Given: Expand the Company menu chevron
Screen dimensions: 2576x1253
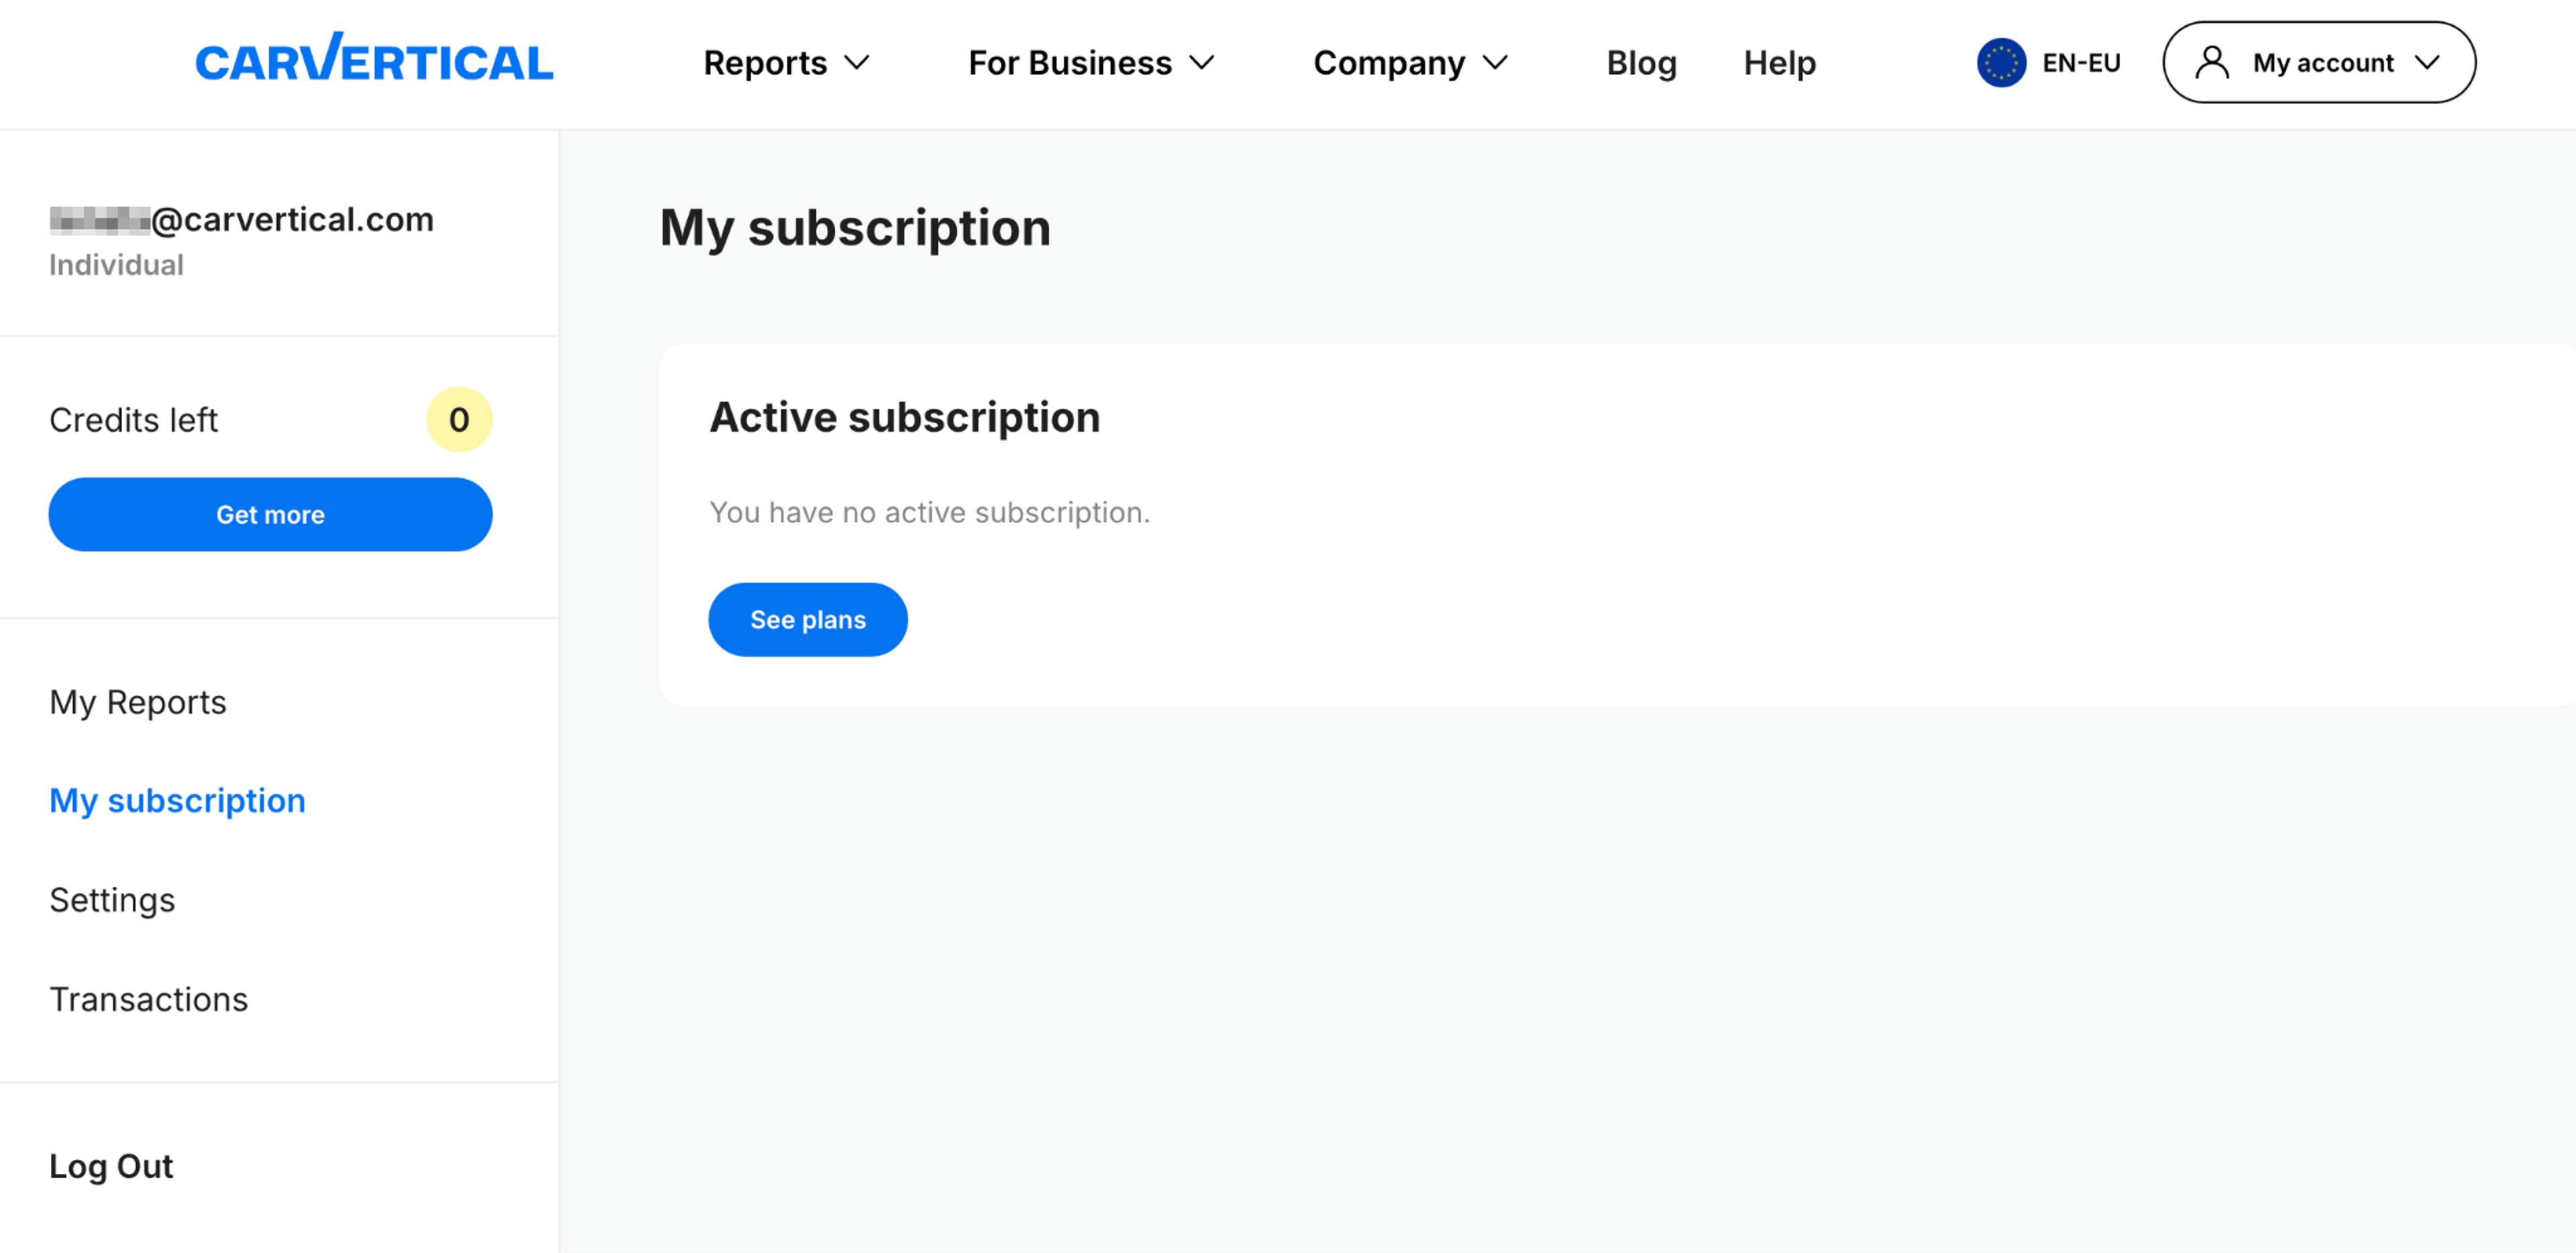Looking at the screenshot, I should [x=1495, y=63].
